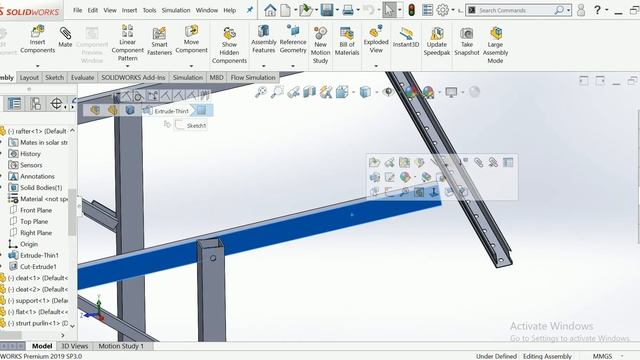Image resolution: width=640 pixels, height=360 pixels.
Task: Open the Save dropdown arrow
Action: click(x=337, y=10)
